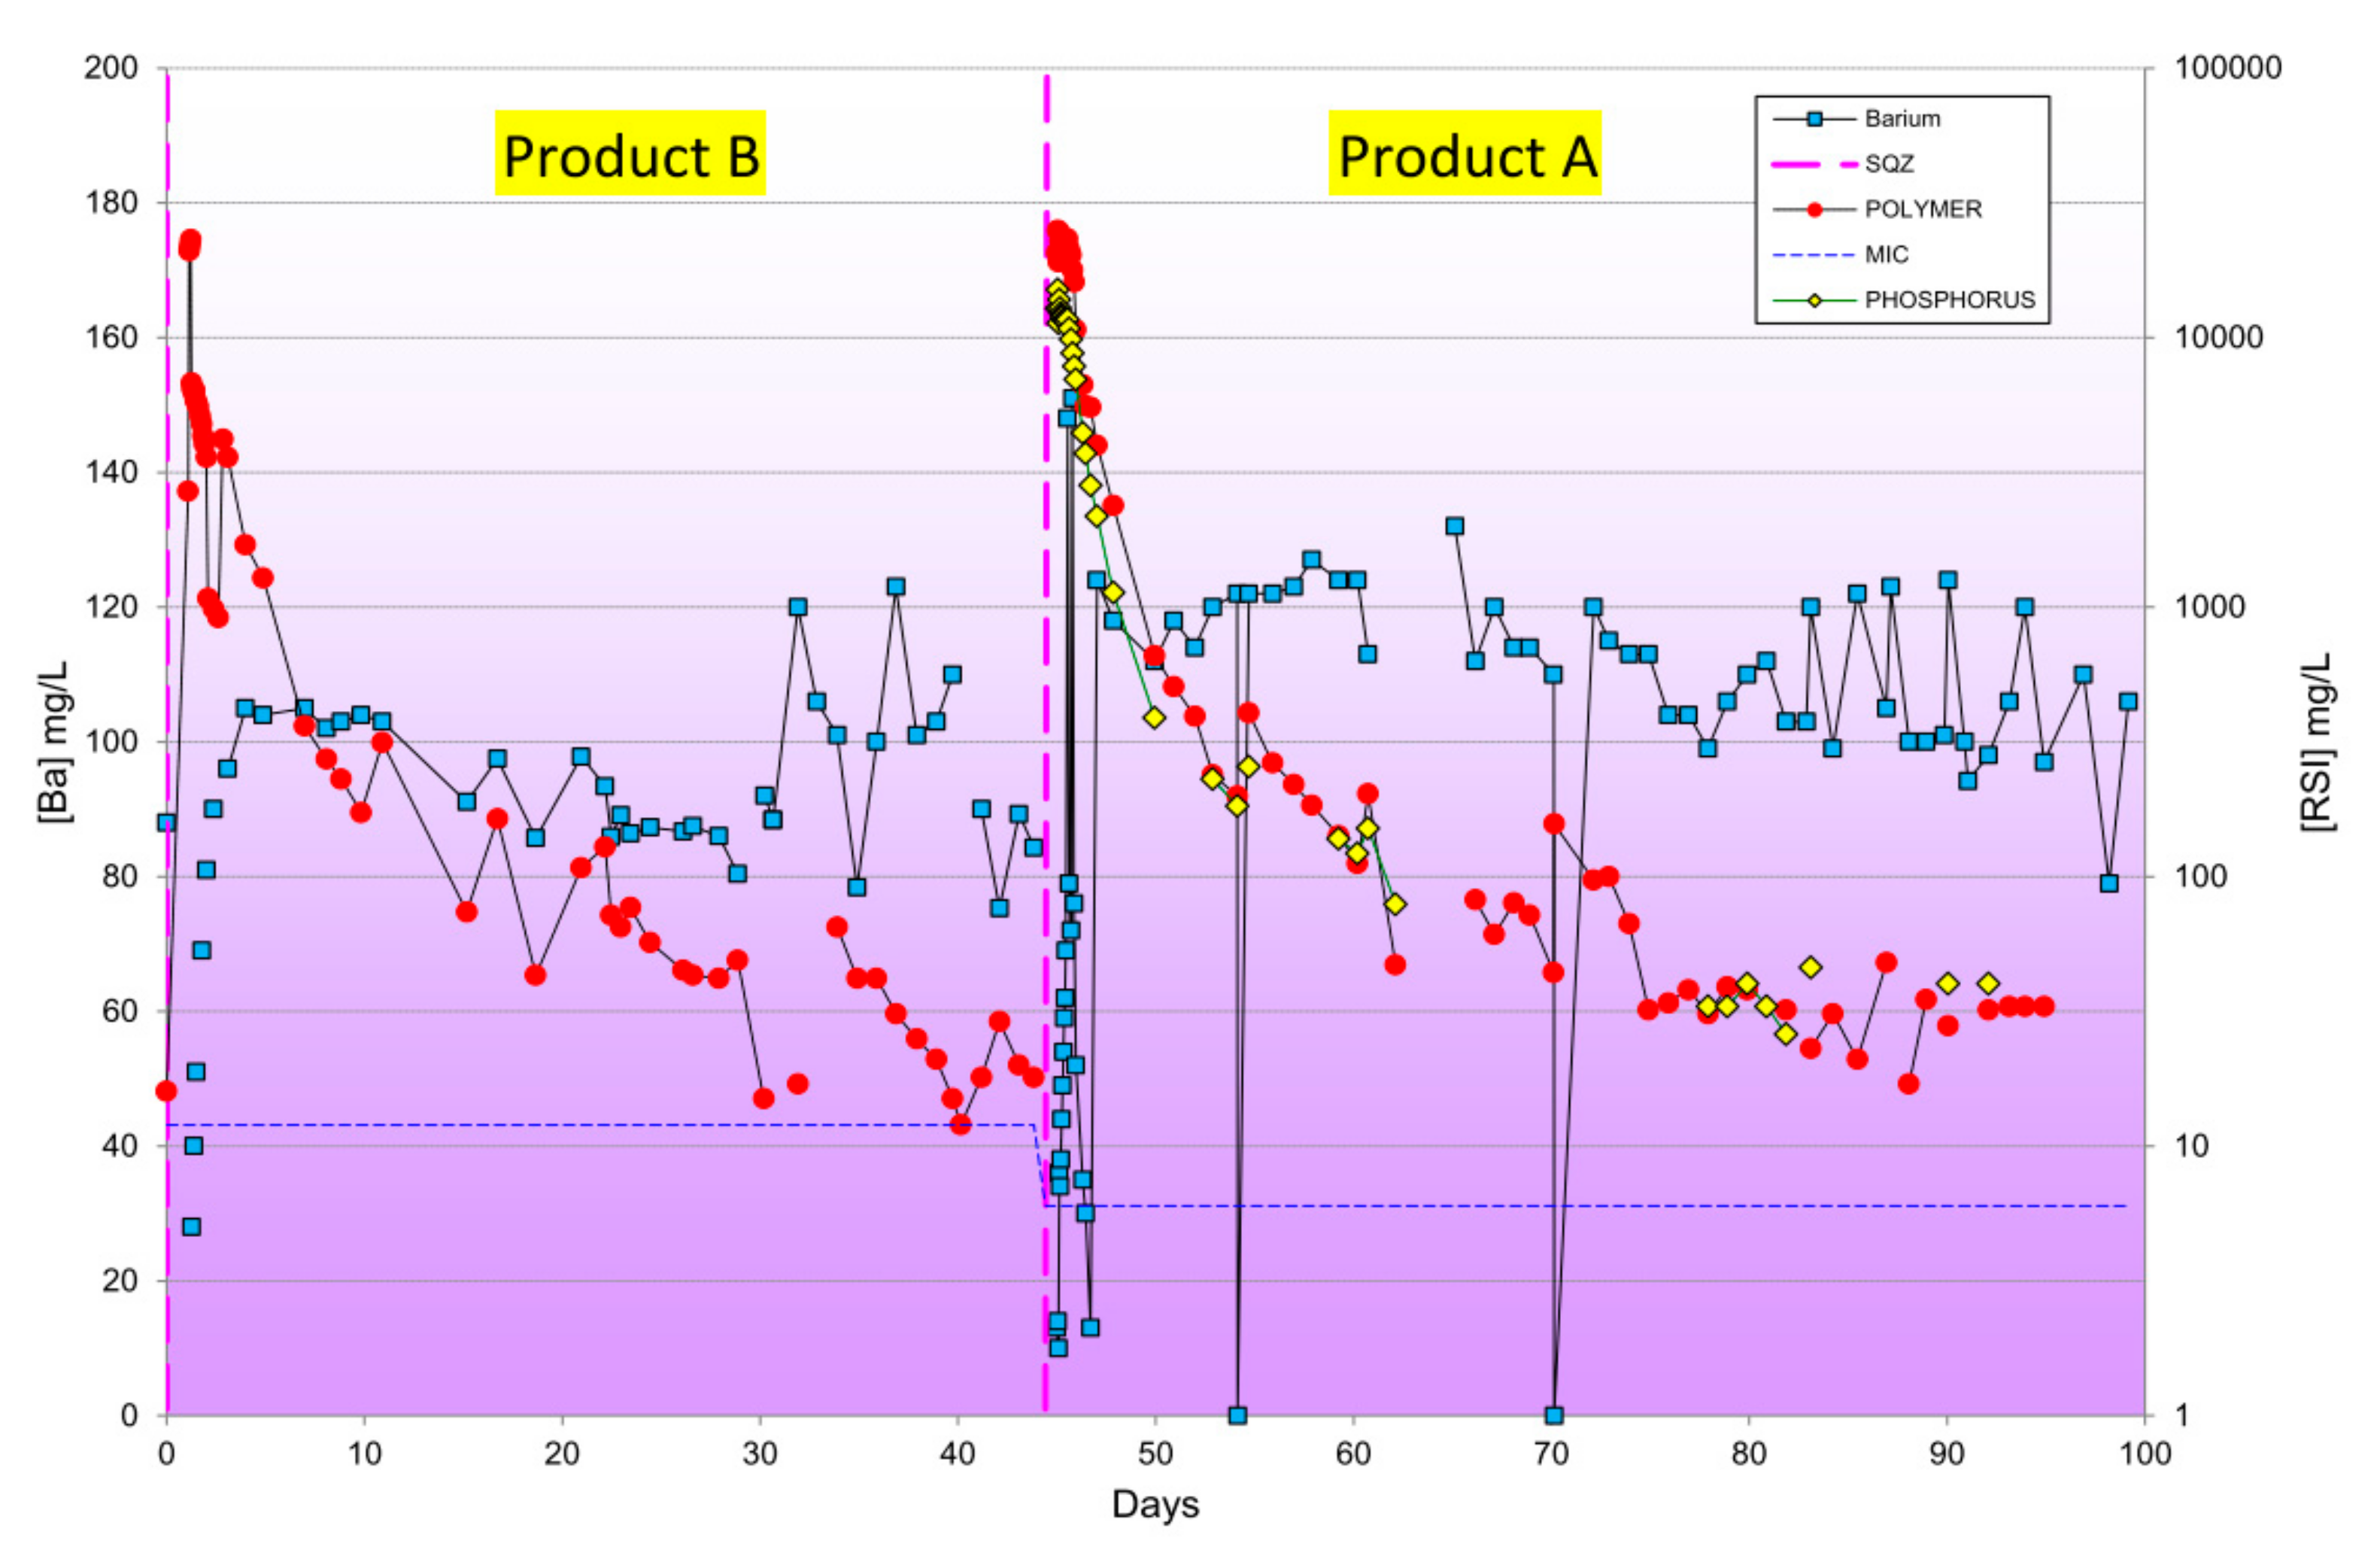Click the MIC blue dashed legend line

tap(1814, 255)
